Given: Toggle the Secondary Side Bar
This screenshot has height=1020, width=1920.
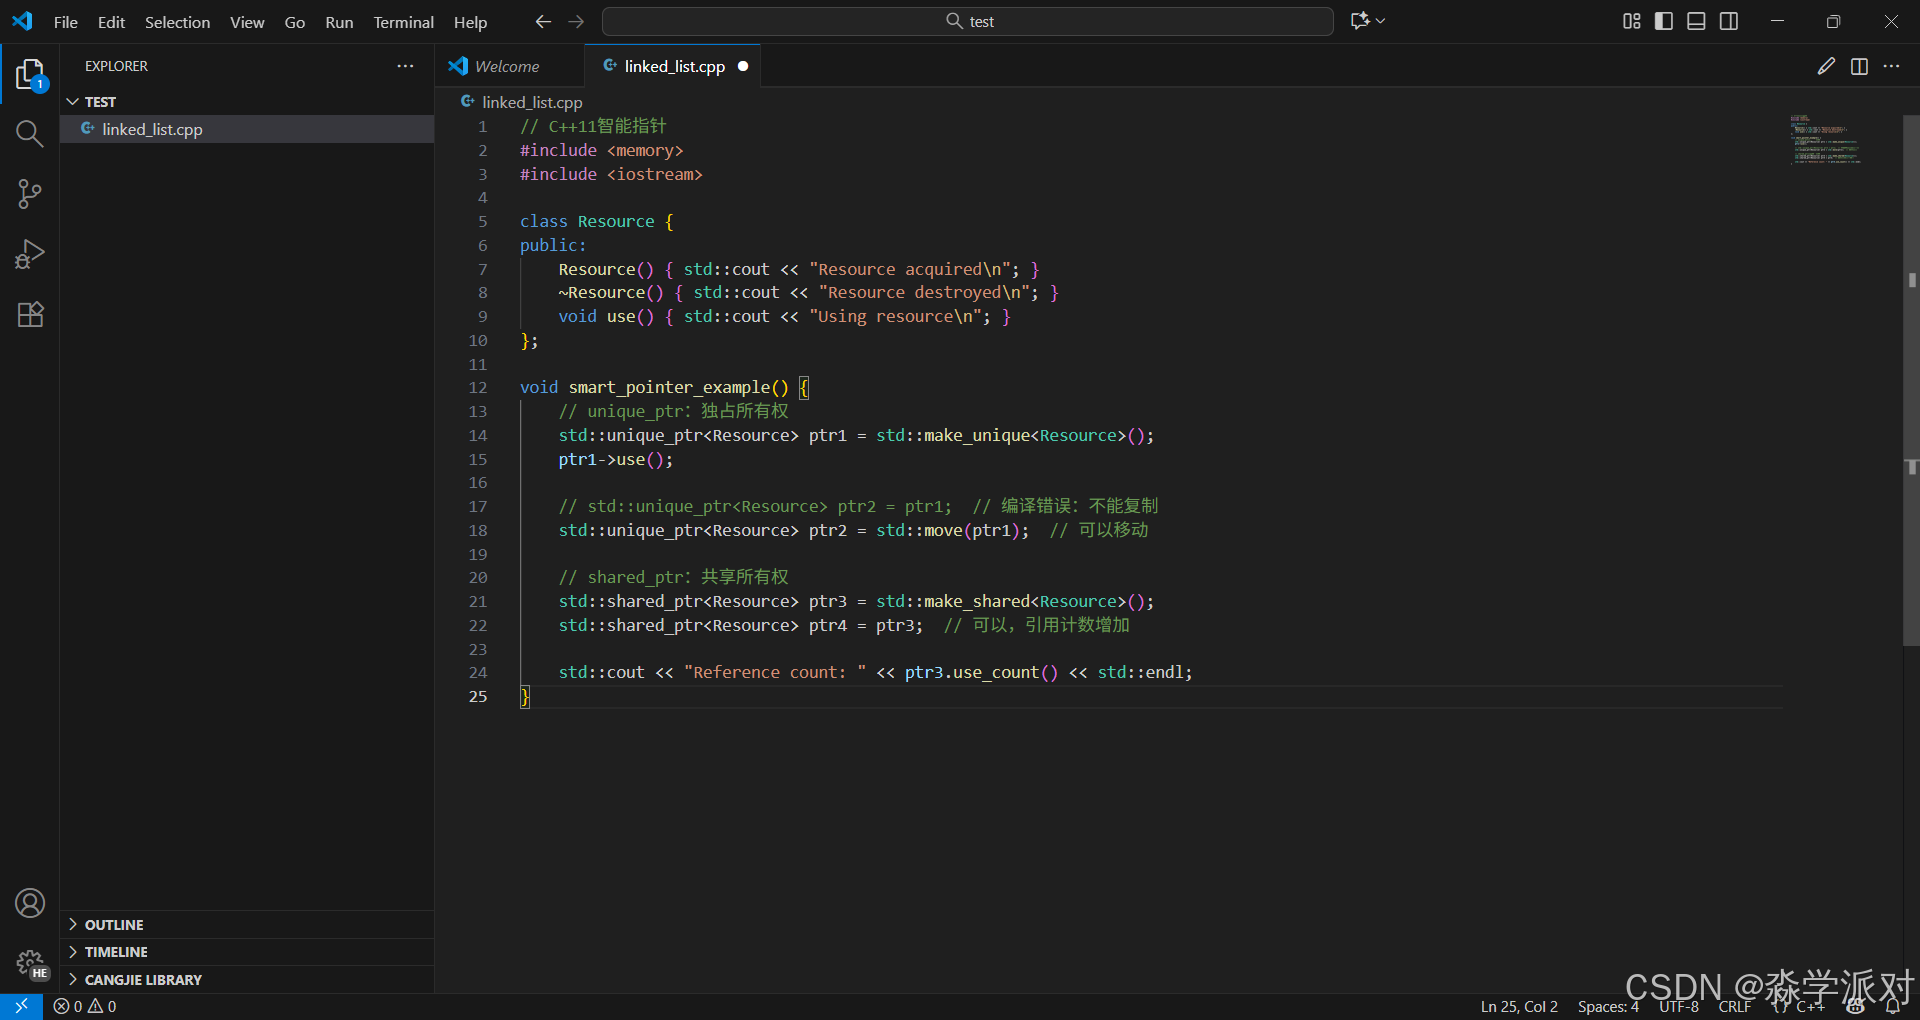Looking at the screenshot, I should pos(1729,21).
